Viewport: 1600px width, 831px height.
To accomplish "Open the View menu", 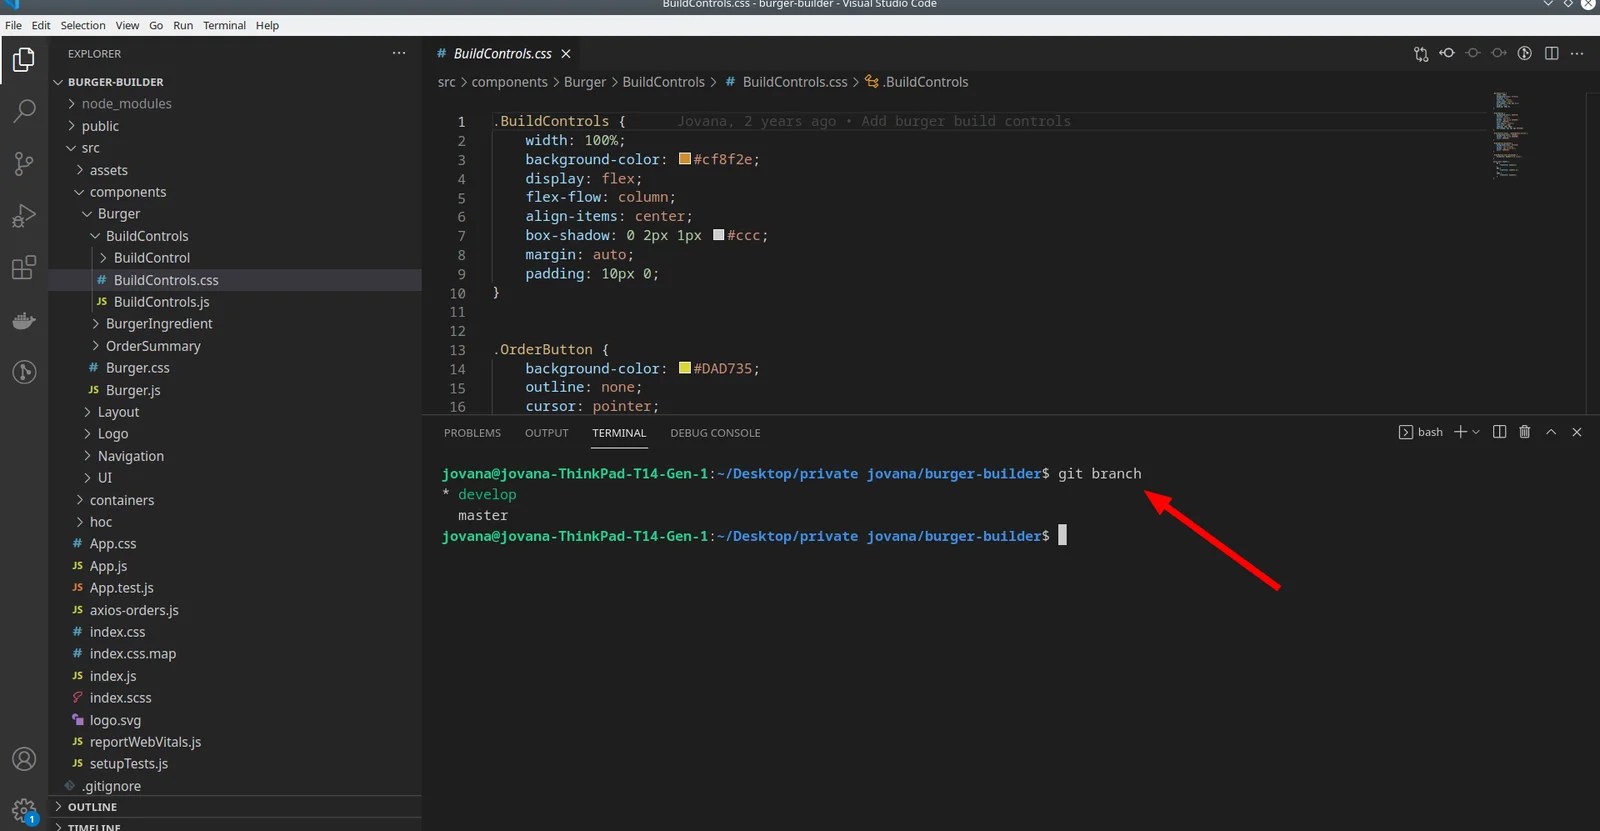I will [127, 26].
